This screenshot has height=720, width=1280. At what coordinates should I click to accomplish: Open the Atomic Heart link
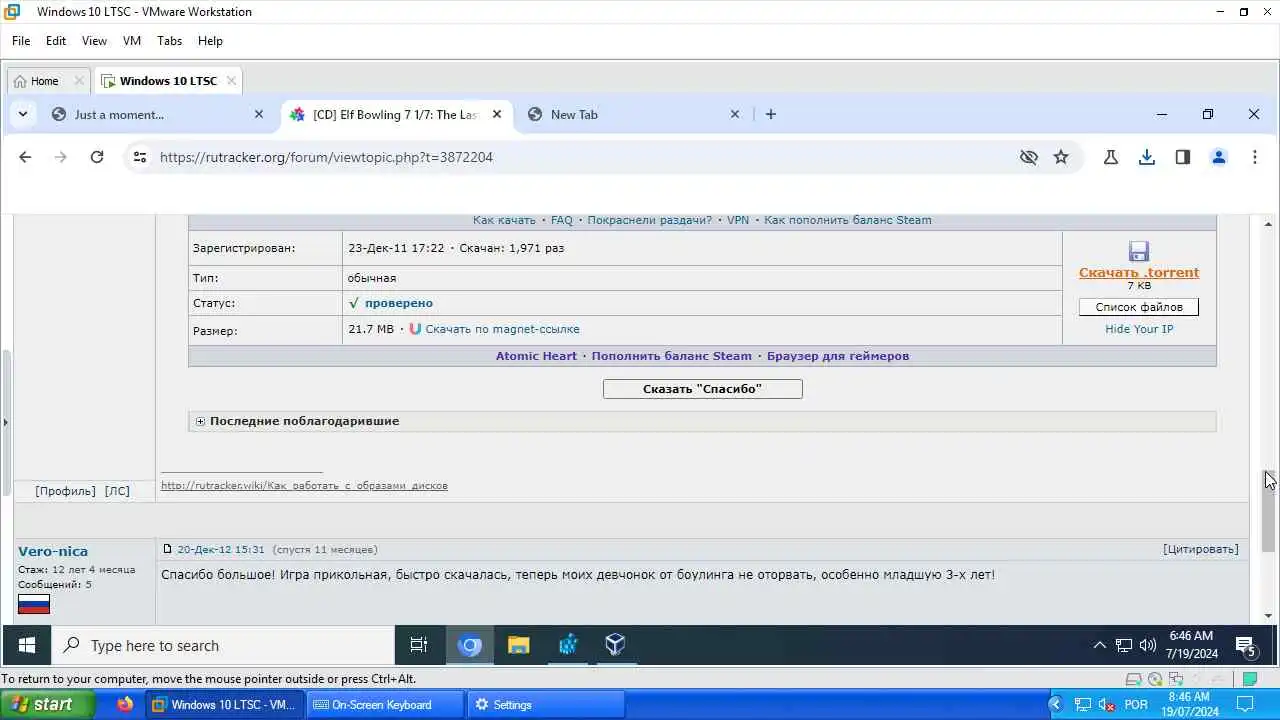coord(536,356)
